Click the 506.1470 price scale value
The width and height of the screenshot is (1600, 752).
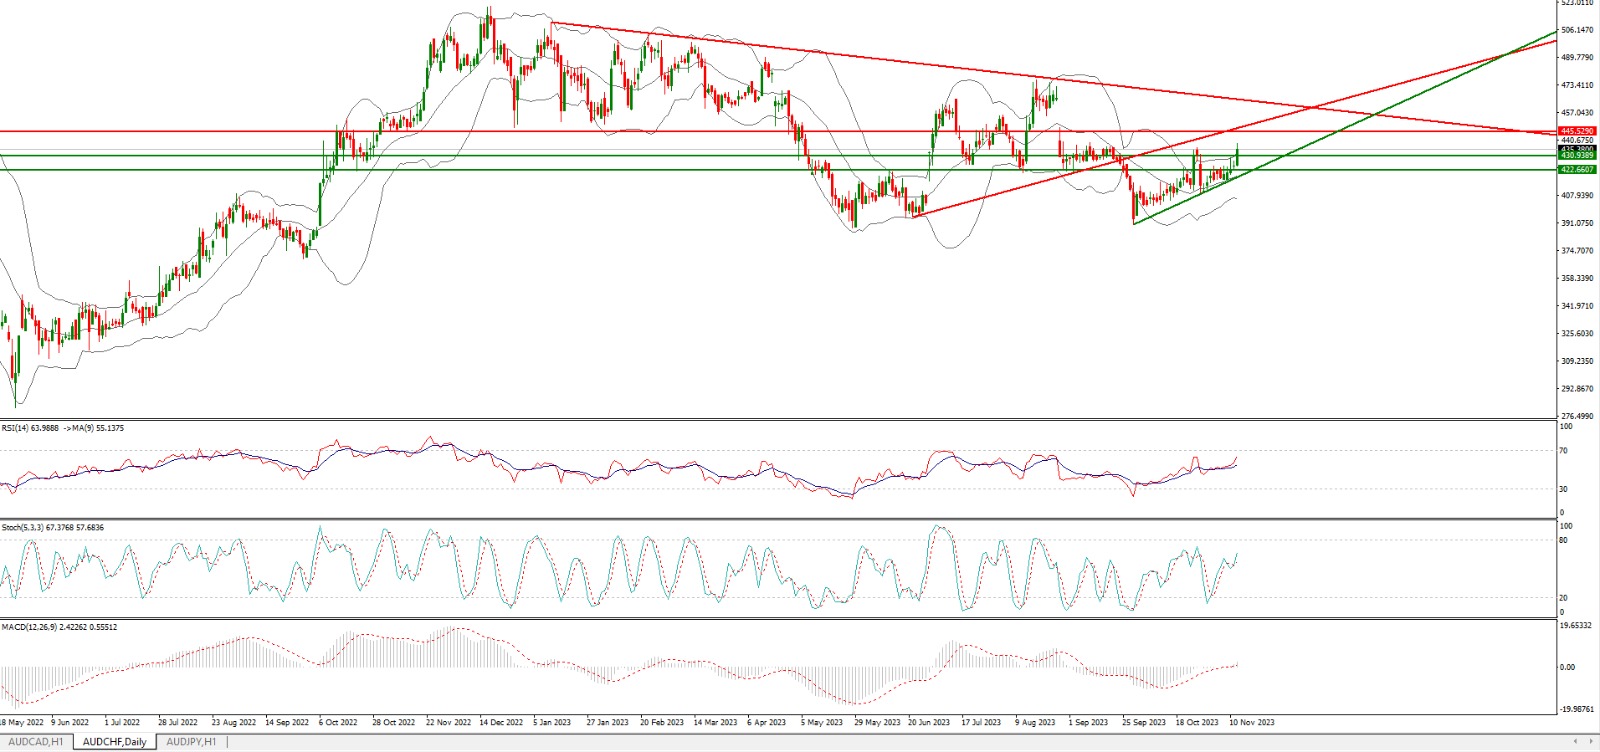[1576, 31]
